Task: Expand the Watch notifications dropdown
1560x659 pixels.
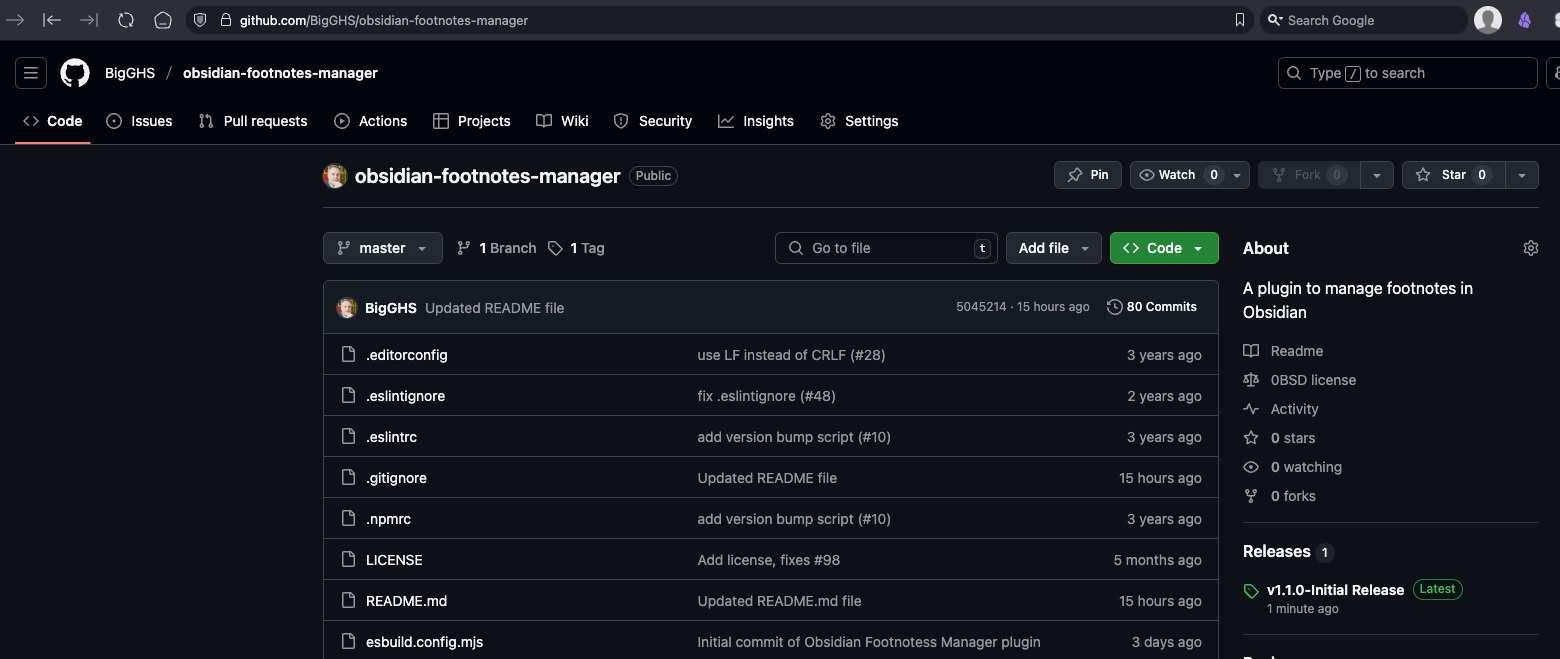Action: 1189,175
